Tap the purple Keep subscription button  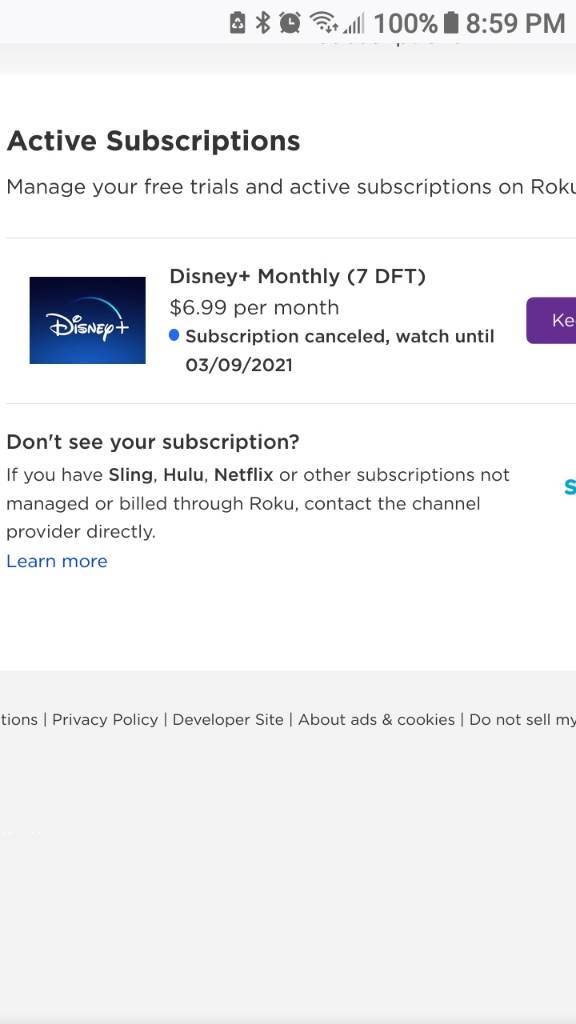coord(551,320)
